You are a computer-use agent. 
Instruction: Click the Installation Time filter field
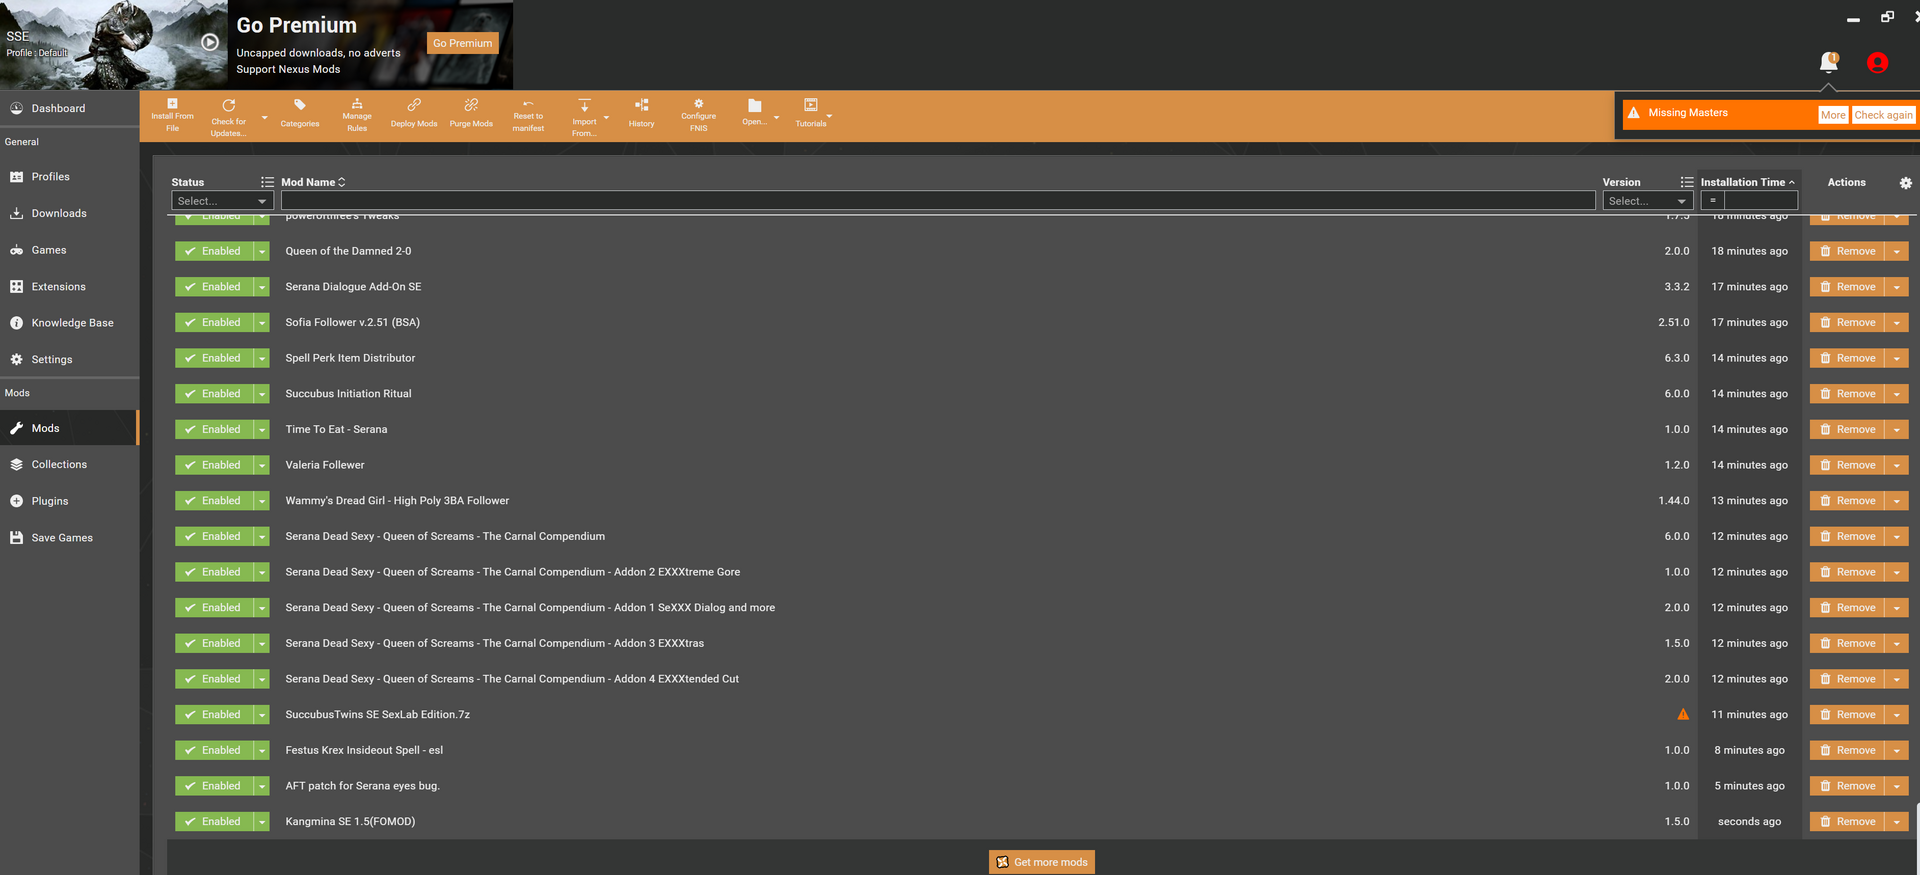point(1760,201)
